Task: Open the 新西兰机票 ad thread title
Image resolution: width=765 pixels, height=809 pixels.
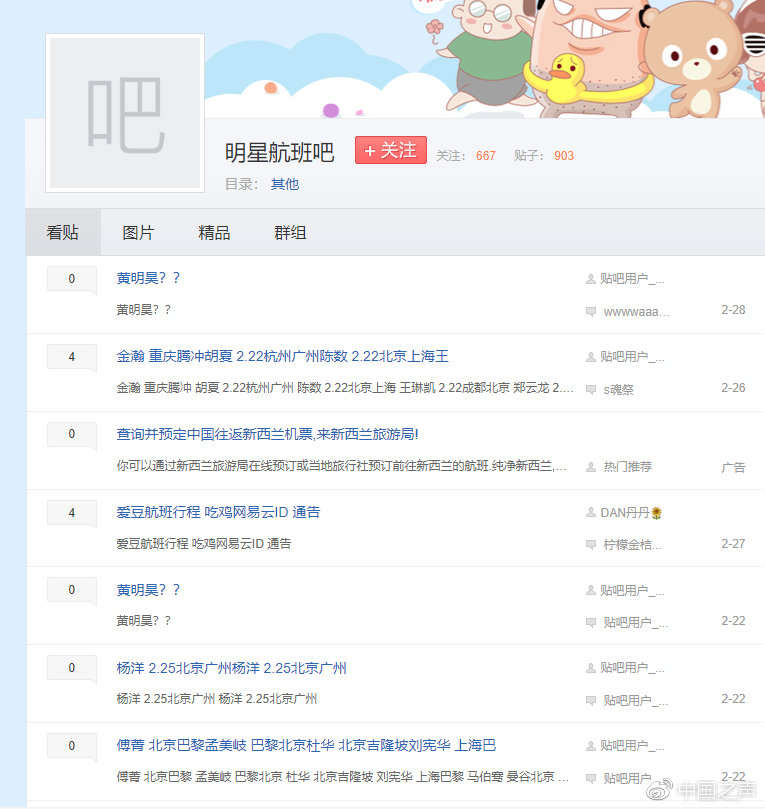Action: point(267,434)
